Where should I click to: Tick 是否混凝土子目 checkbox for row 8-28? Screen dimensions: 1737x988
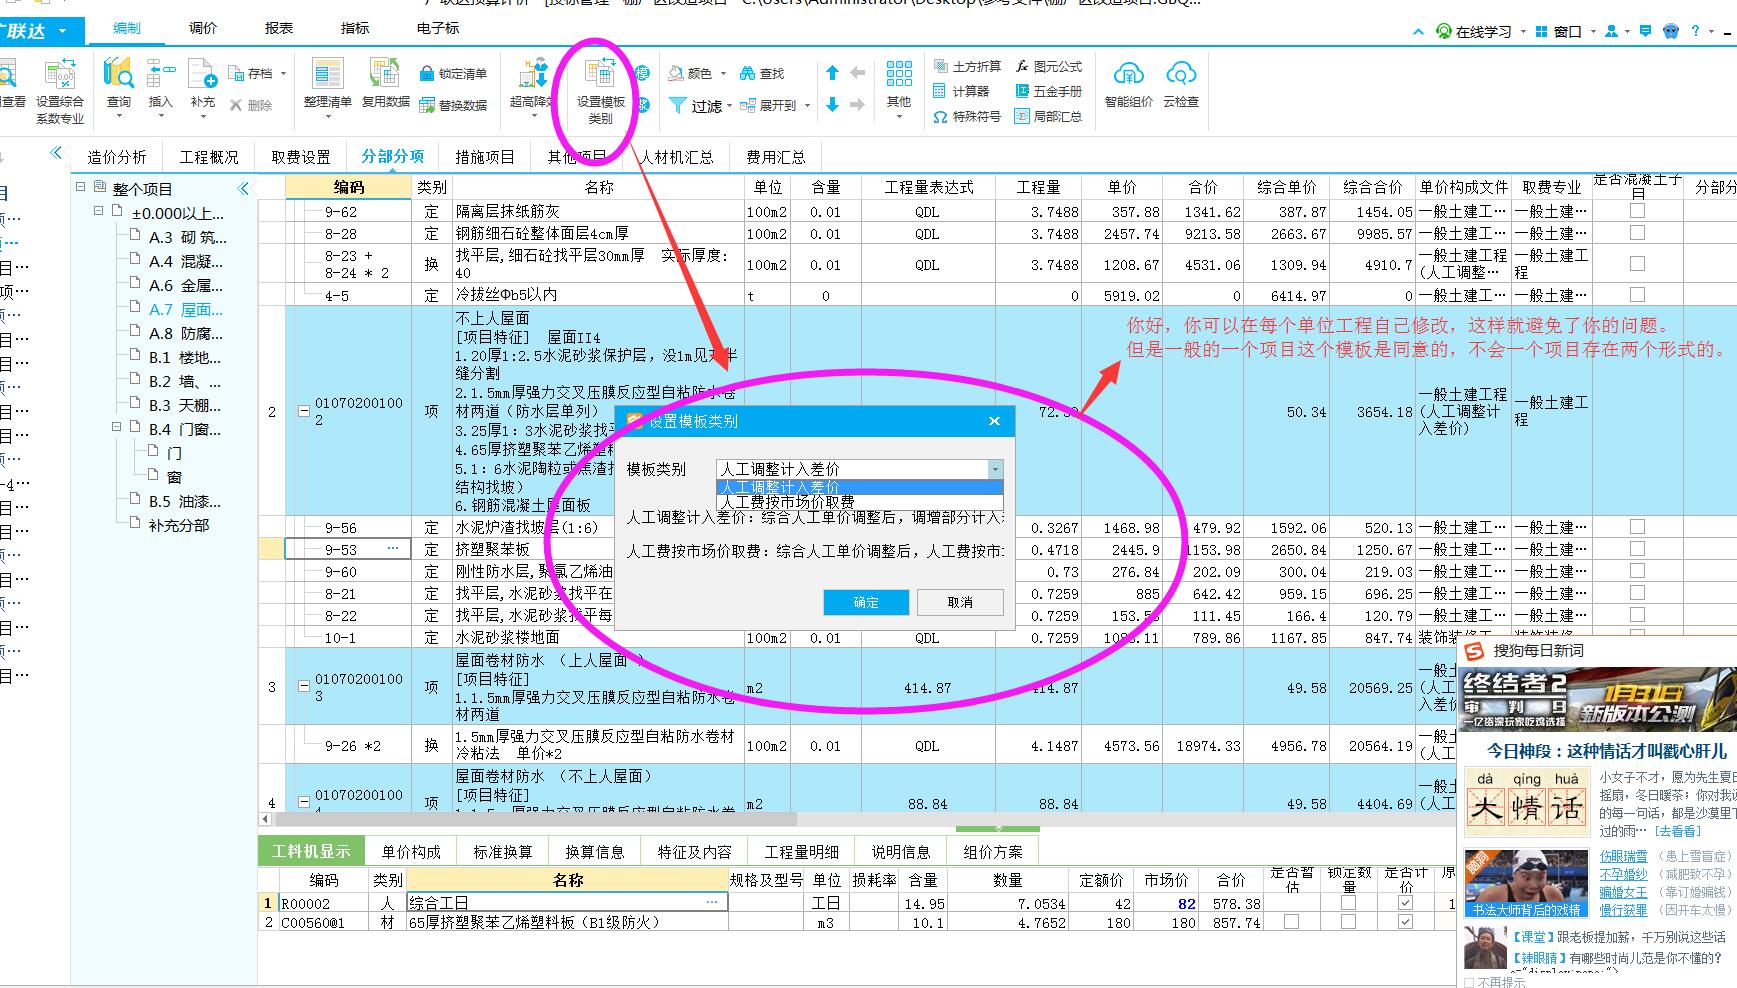coord(1637,232)
